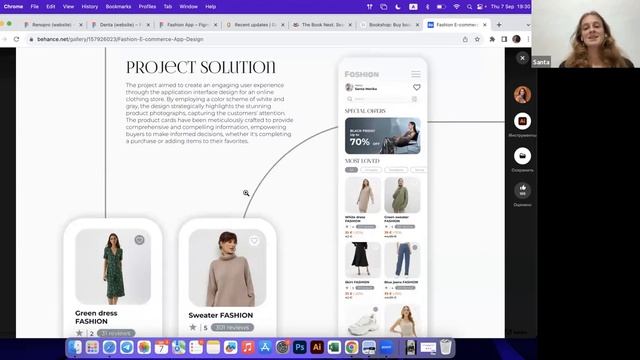
Task: Launch Music from the dock
Action: point(248,347)
